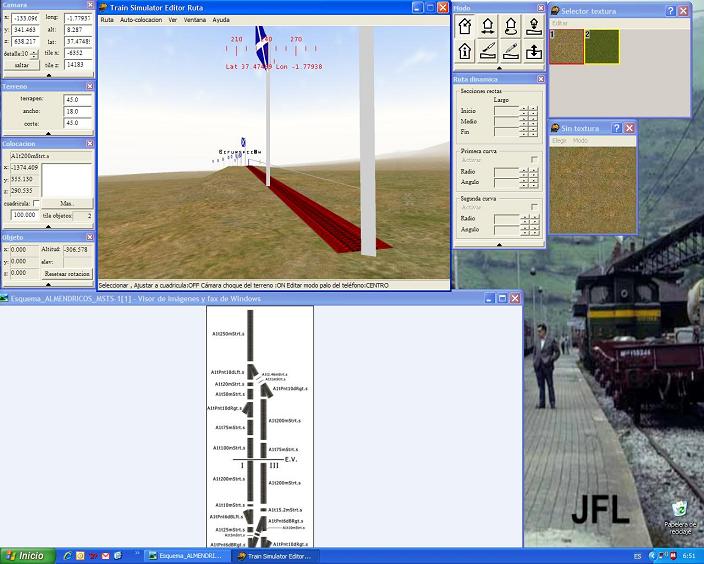Collapse the Modo panel with bottom arrow

pyautogui.click(x=499, y=67)
